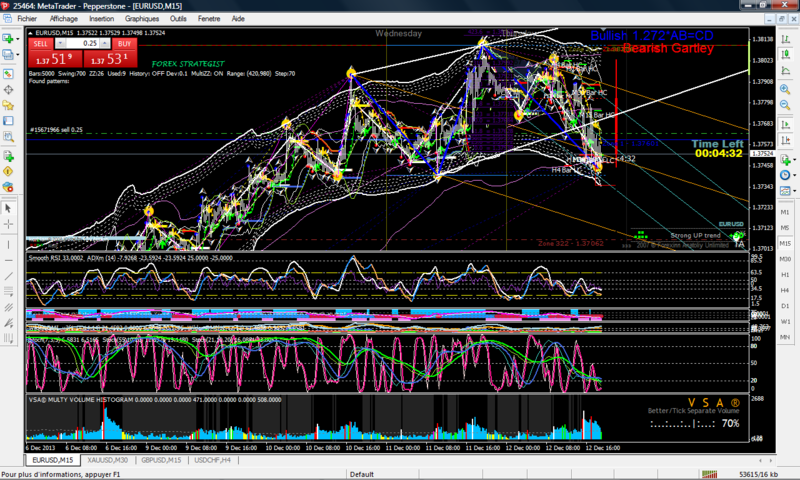This screenshot has width=800, height=480.
Task: Click BUY at 1.37531
Action: coord(110,60)
